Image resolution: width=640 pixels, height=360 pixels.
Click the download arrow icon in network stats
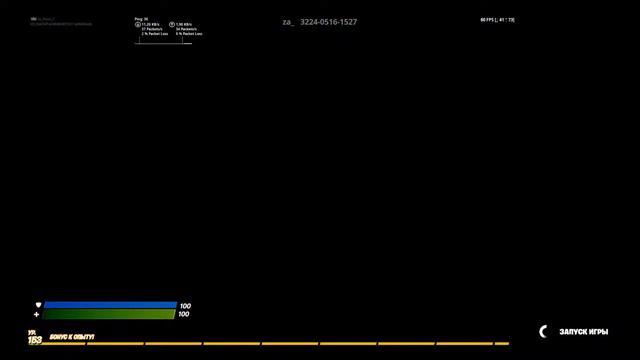138,24
